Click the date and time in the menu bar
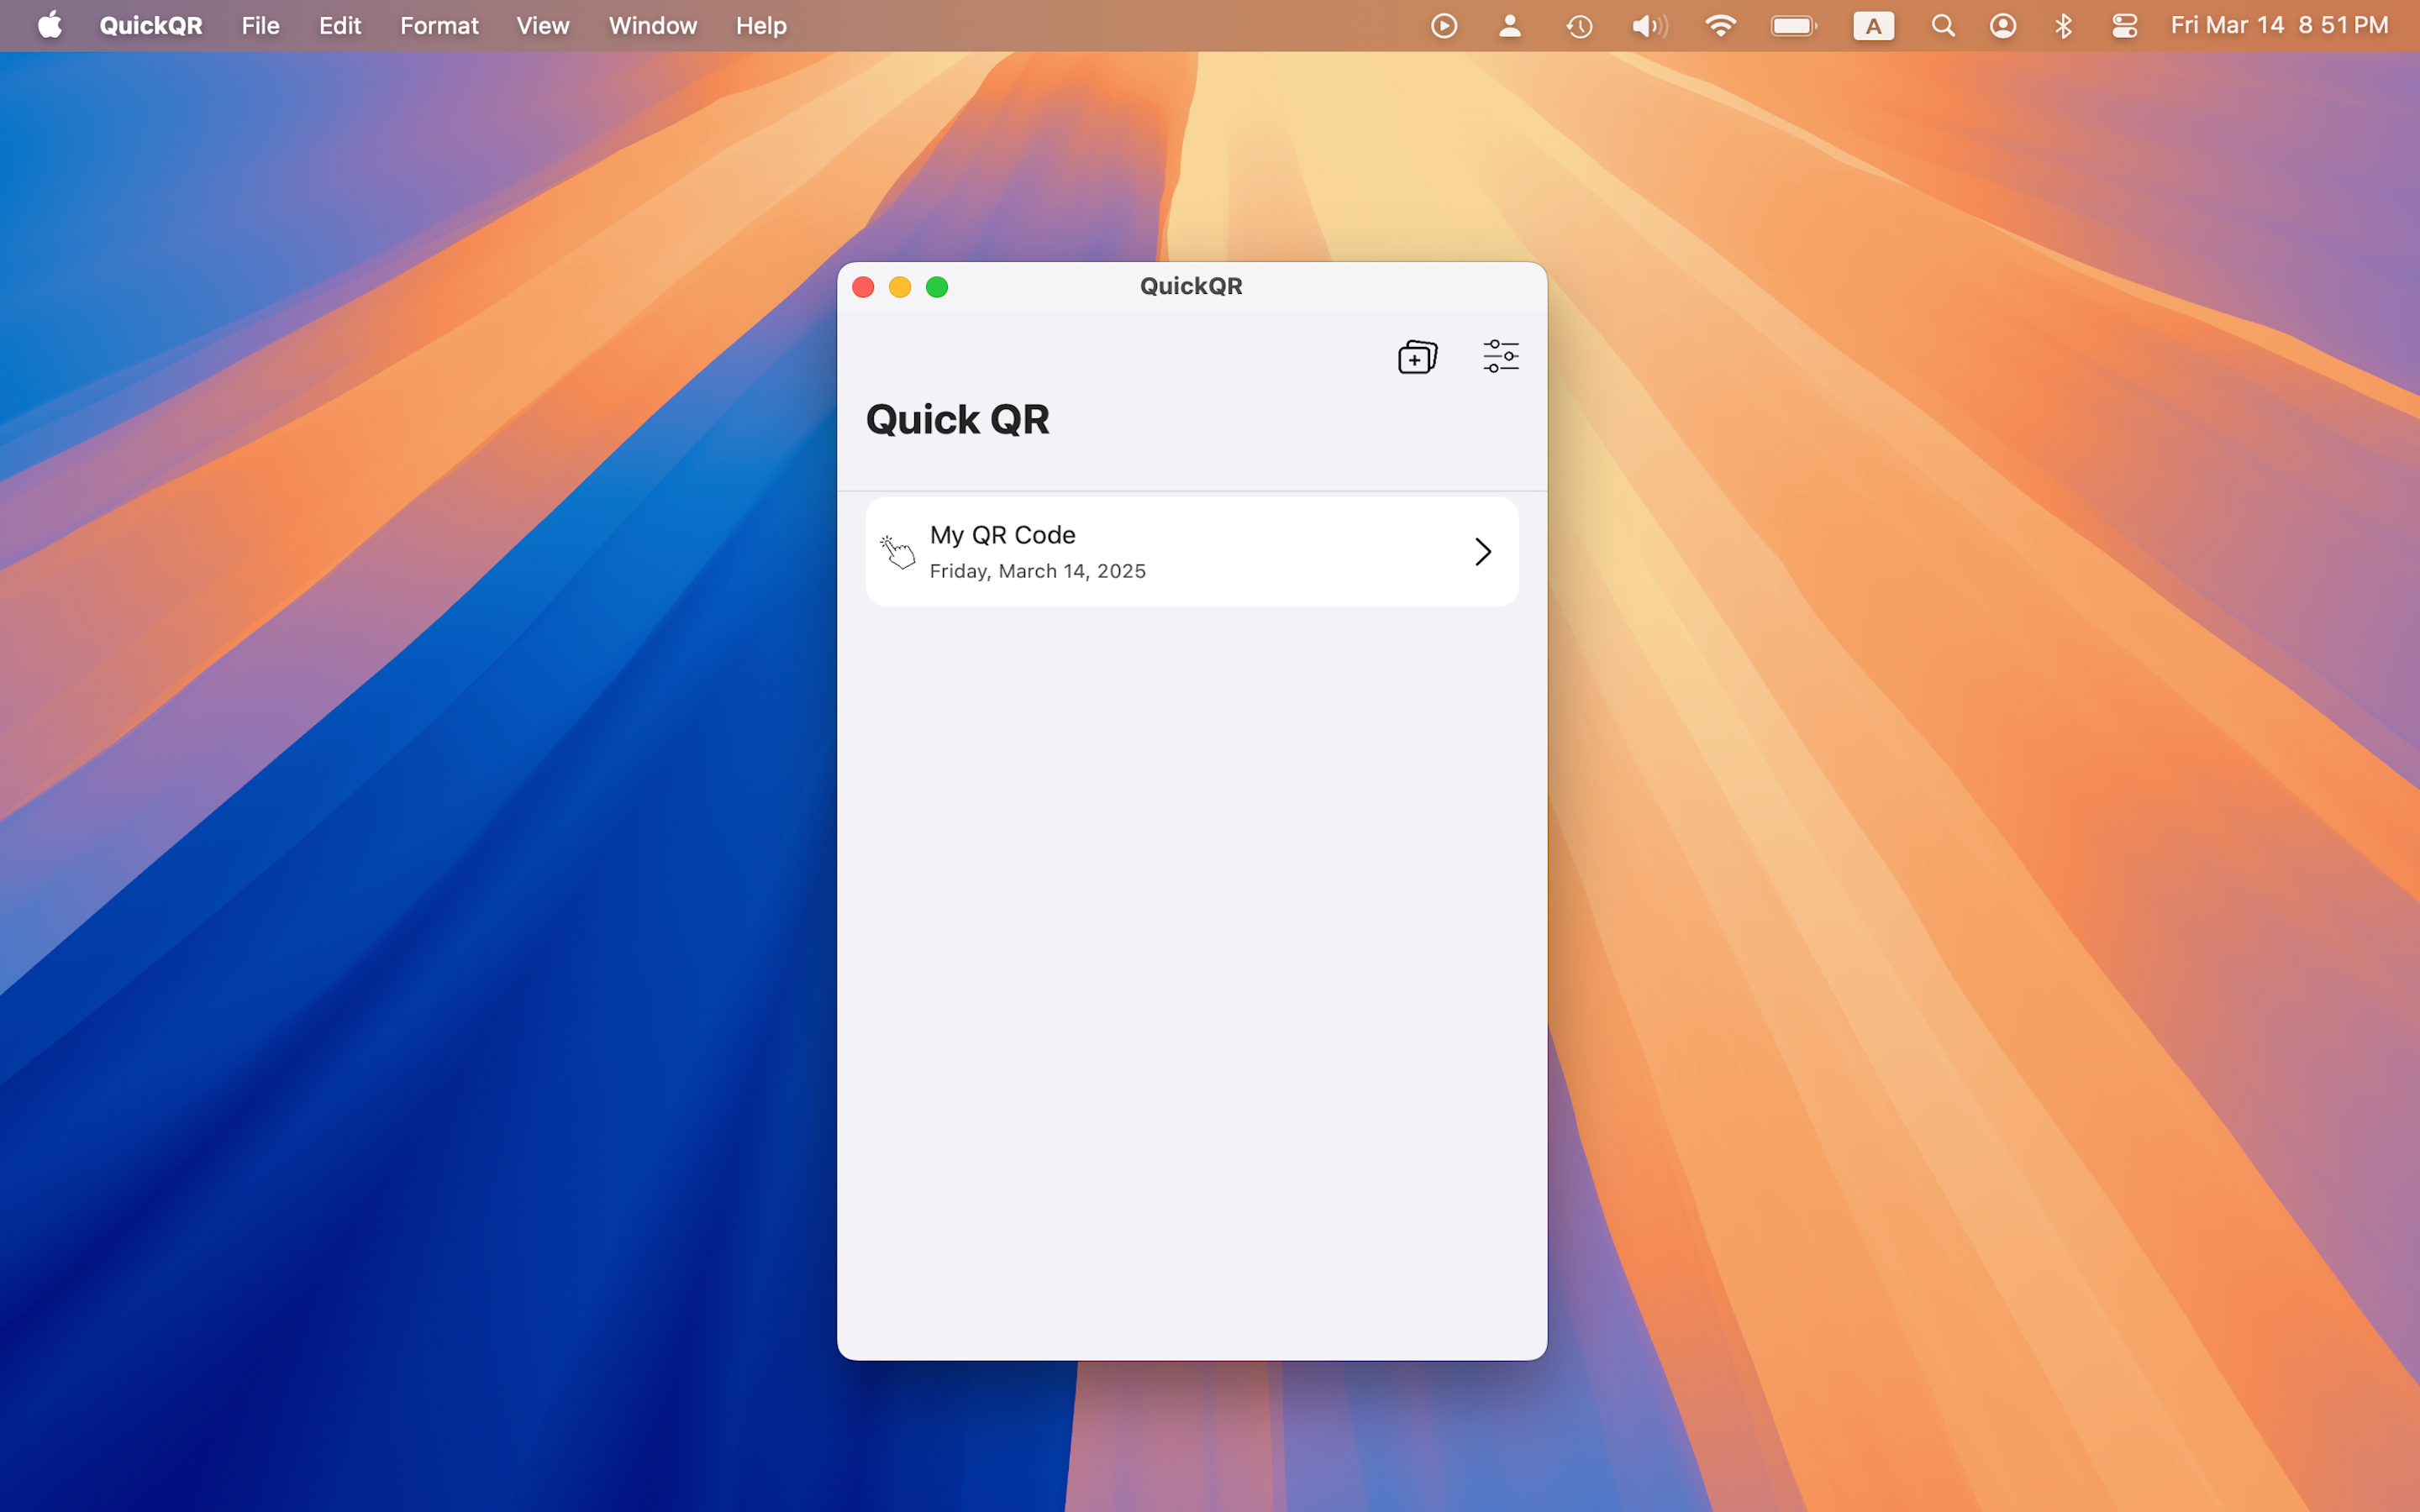This screenshot has width=2420, height=1512. click(2279, 25)
